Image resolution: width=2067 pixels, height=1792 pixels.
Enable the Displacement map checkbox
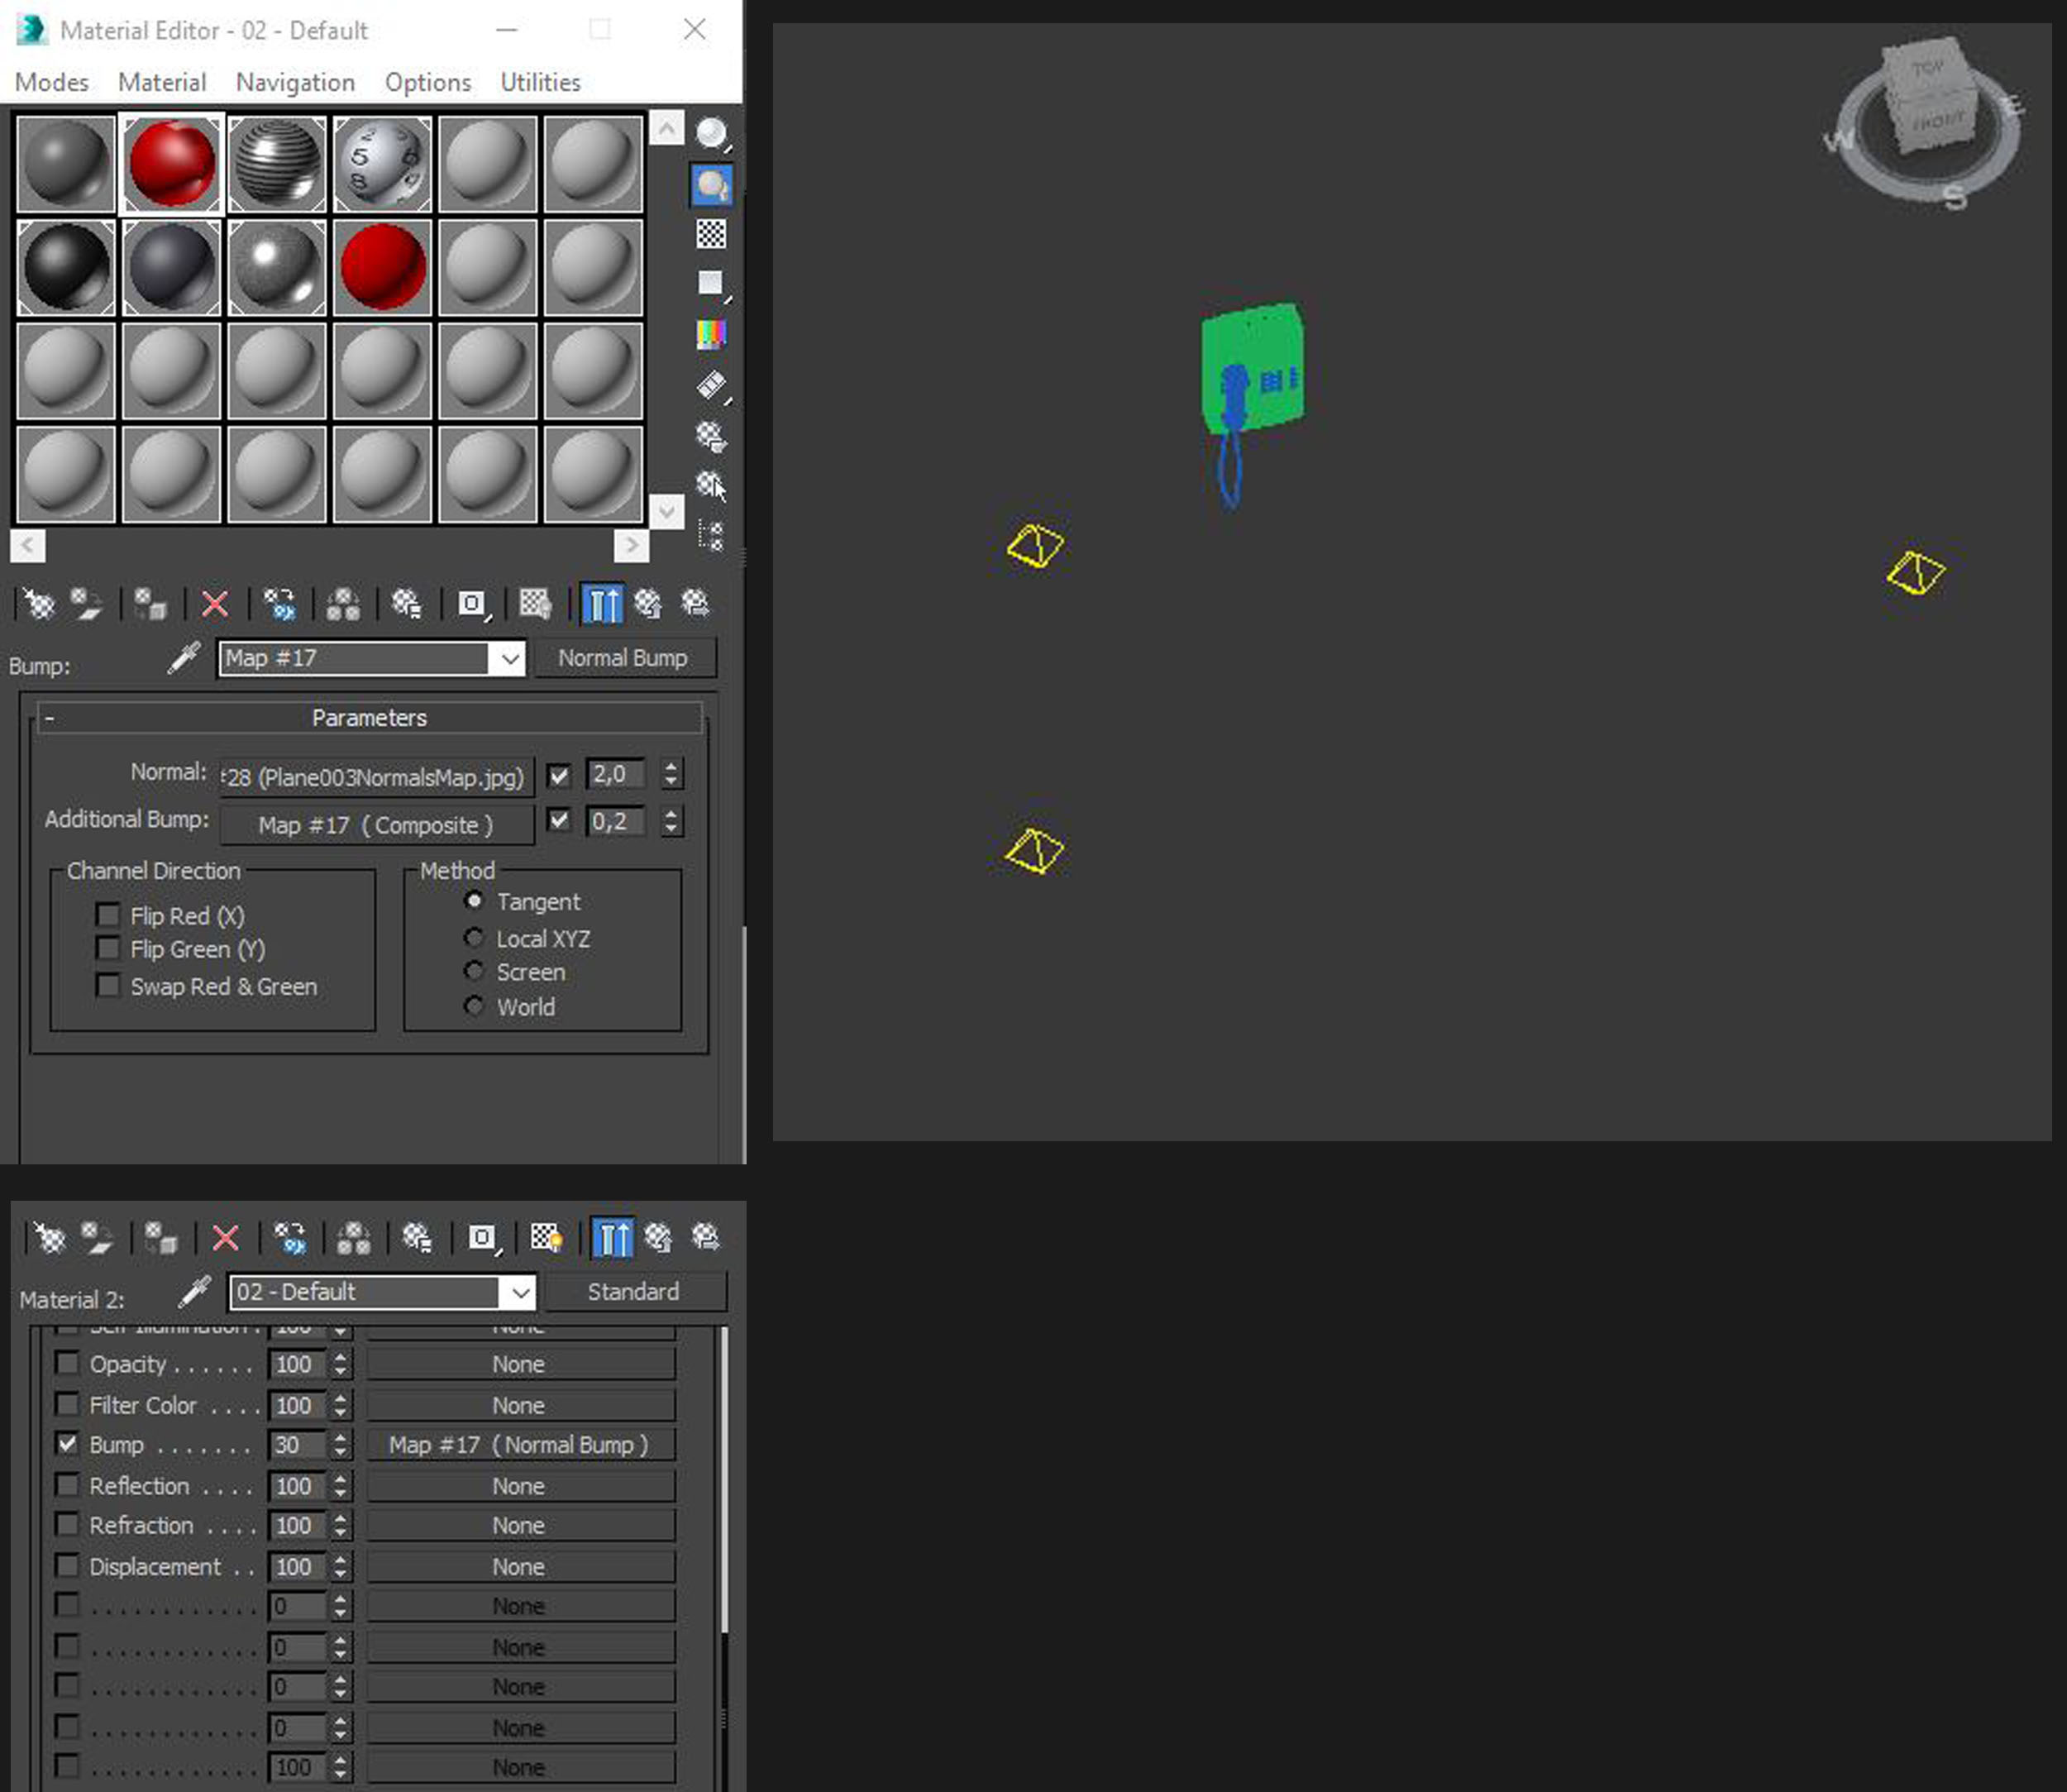pos(67,1565)
